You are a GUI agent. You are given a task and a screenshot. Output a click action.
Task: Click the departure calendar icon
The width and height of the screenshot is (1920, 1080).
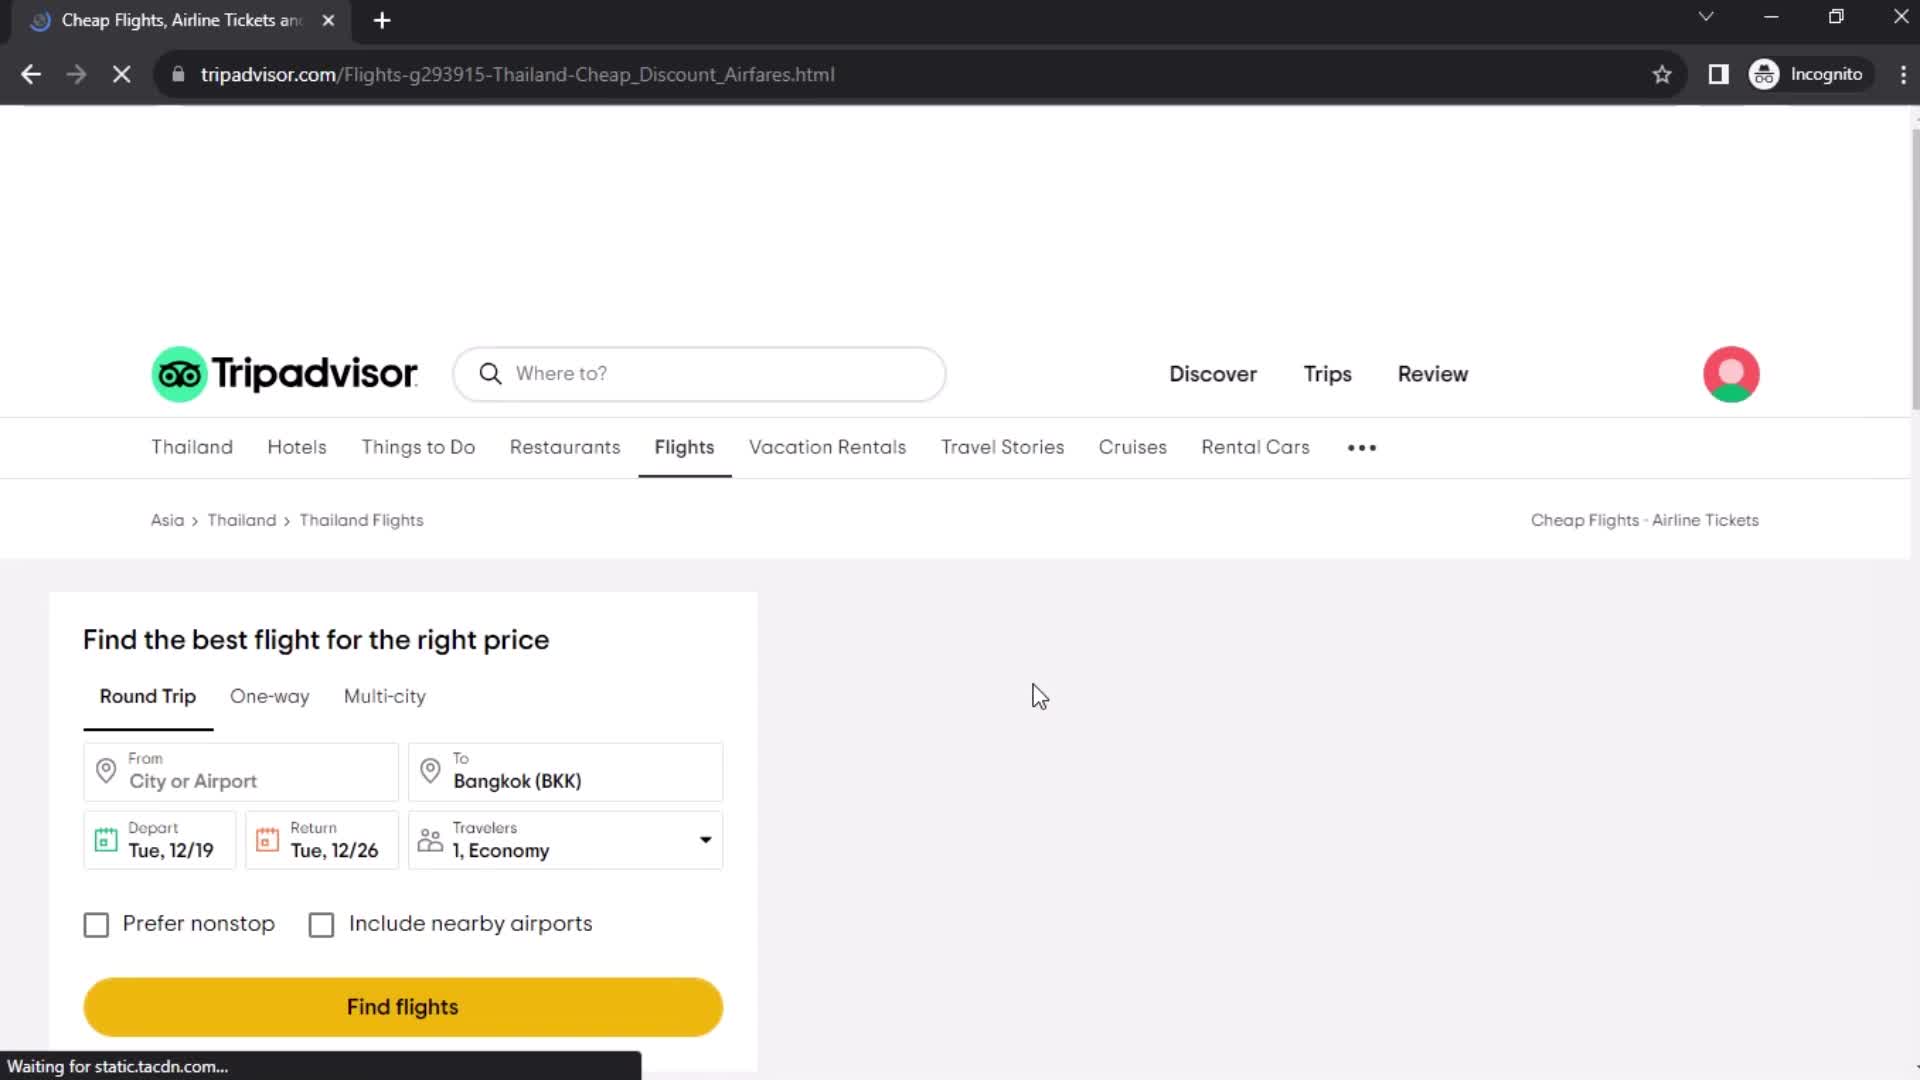pos(105,841)
